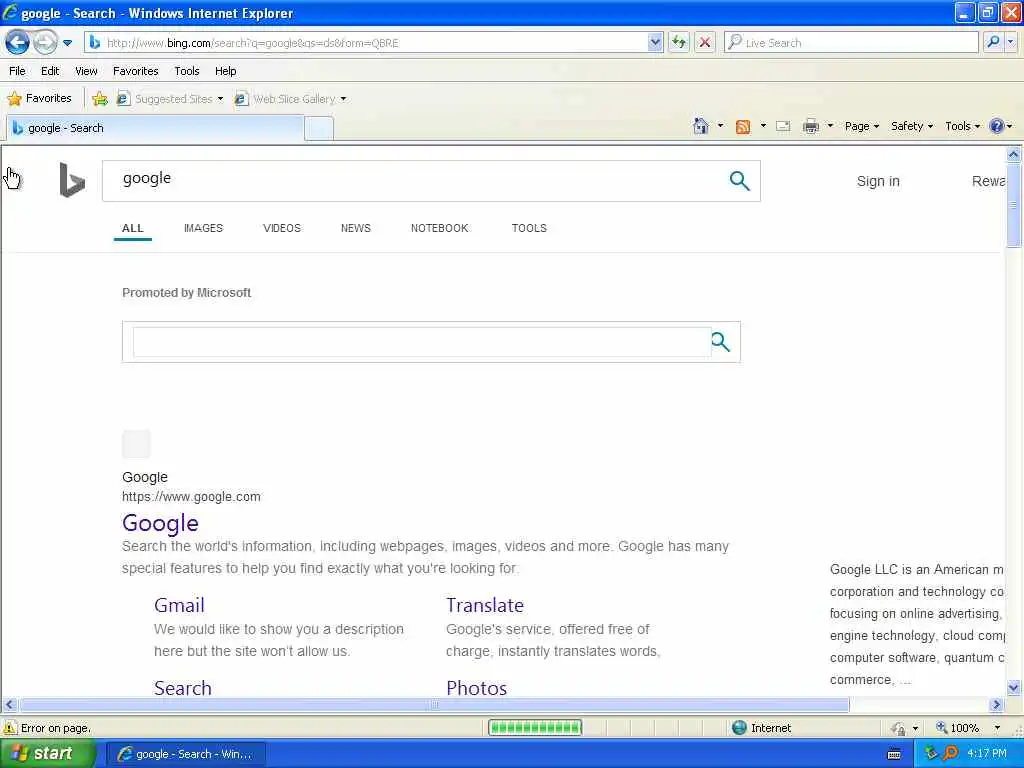The height and width of the screenshot is (768, 1024).
Task: Click horizontal scrollbar right arrow
Action: [x=996, y=705]
